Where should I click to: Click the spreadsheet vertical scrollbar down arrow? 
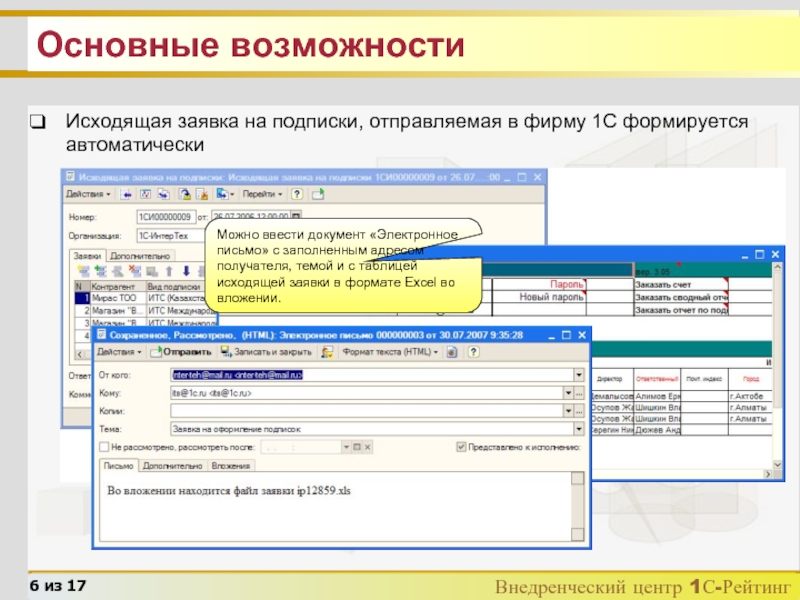[x=777, y=464]
